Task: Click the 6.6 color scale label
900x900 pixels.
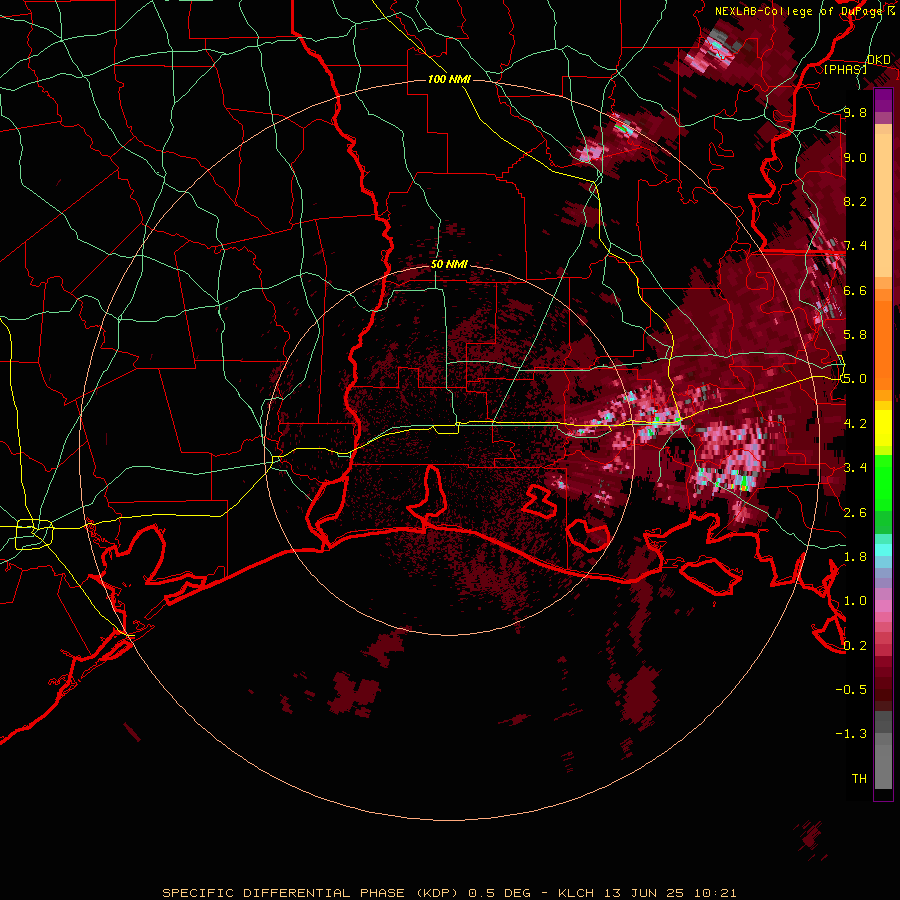Action: [x=855, y=291]
